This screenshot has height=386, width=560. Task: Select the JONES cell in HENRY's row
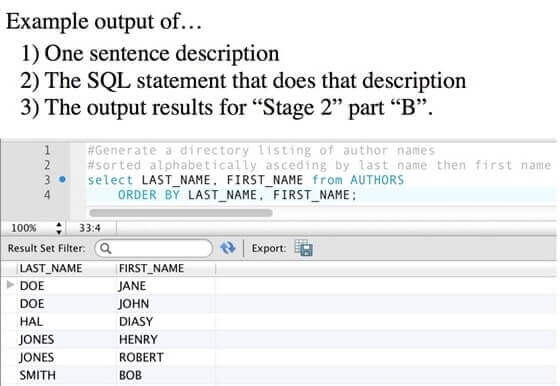coord(37,339)
